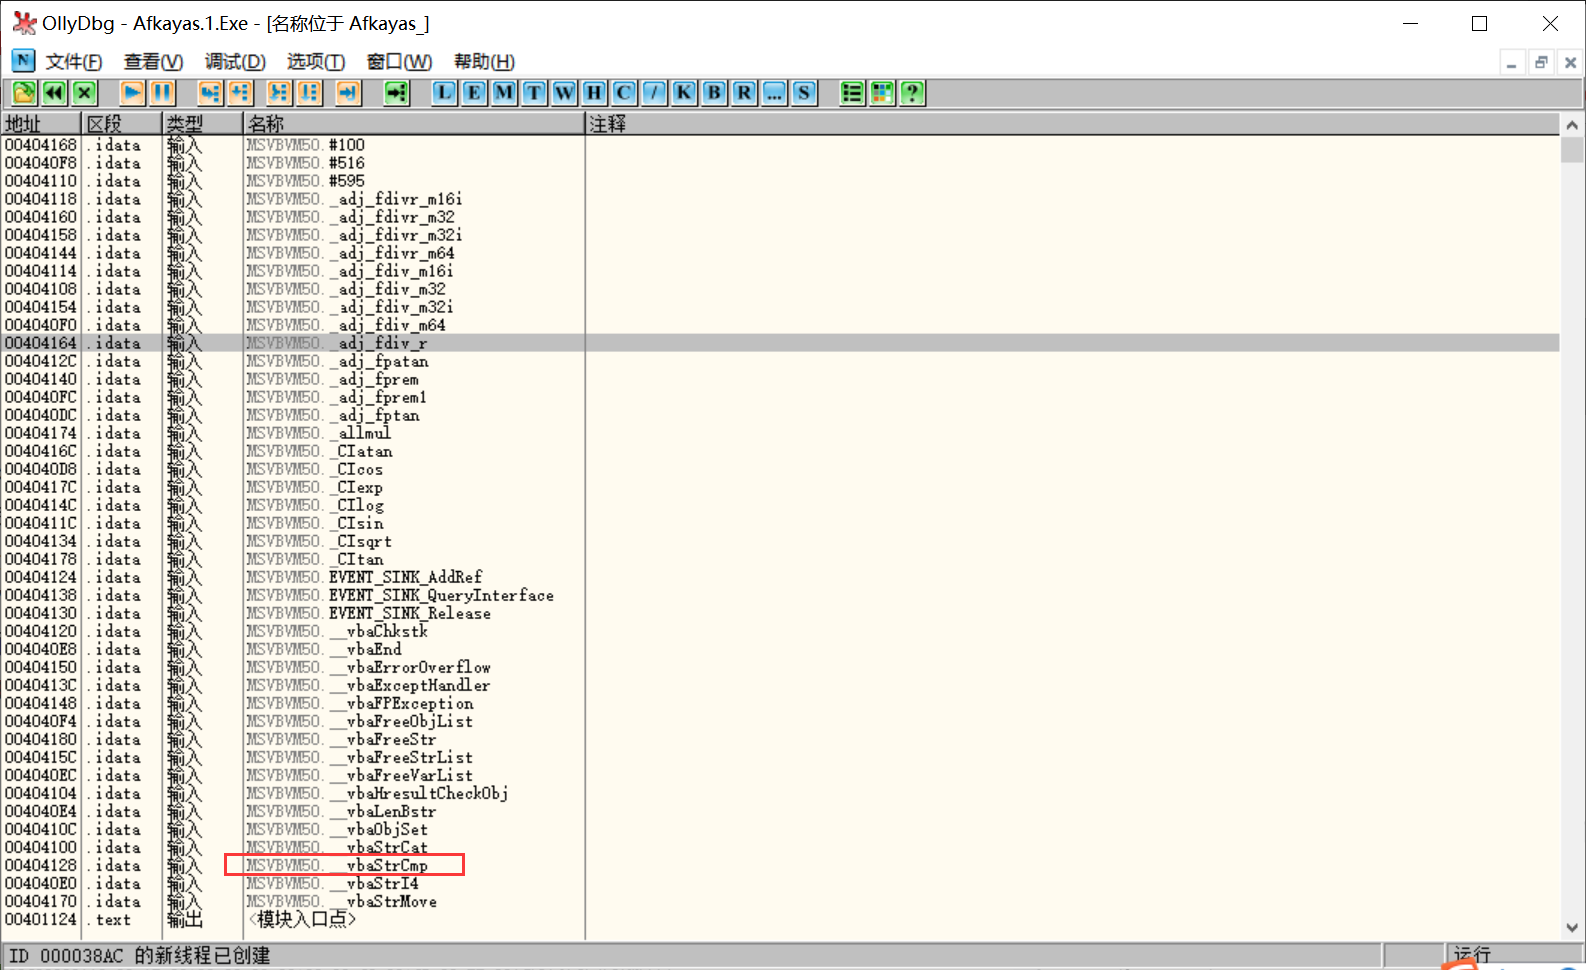
Task: Restore the inner MDI child window
Action: [x=1541, y=62]
